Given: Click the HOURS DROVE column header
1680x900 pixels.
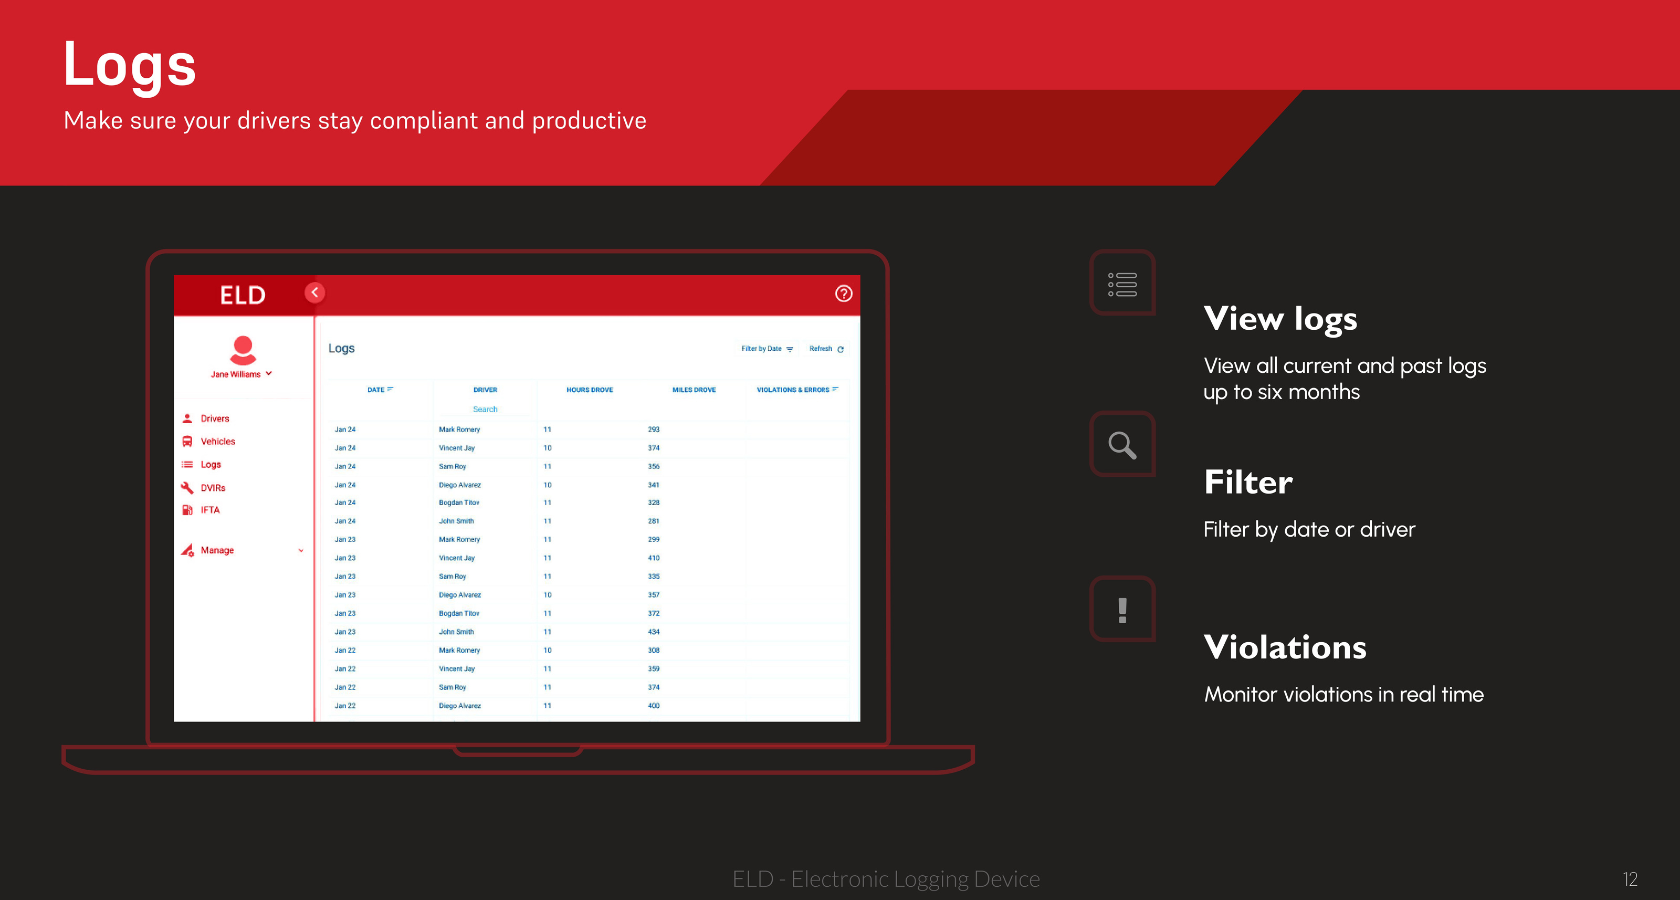Looking at the screenshot, I should tap(590, 390).
